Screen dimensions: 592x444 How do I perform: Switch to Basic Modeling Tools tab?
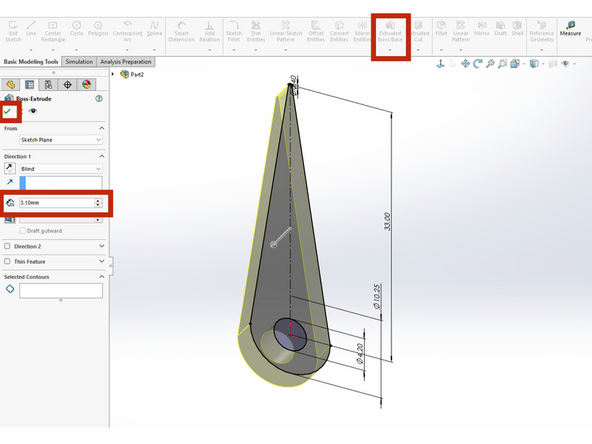pos(31,62)
